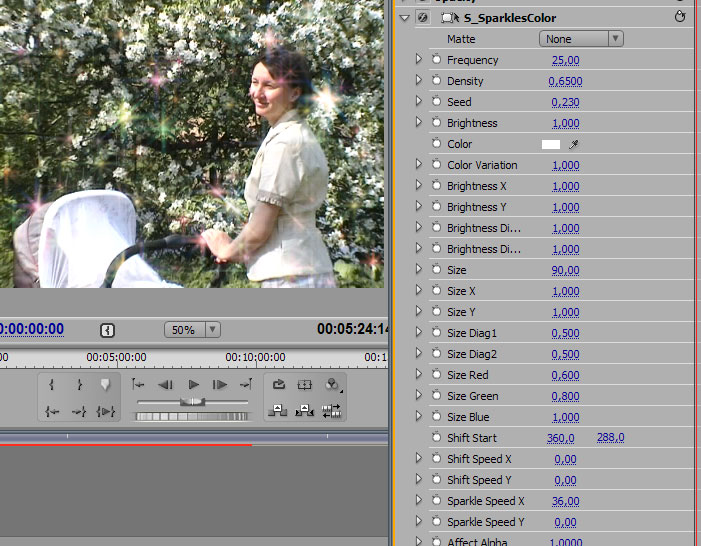Select the Color eyedropper tool

coord(574,144)
